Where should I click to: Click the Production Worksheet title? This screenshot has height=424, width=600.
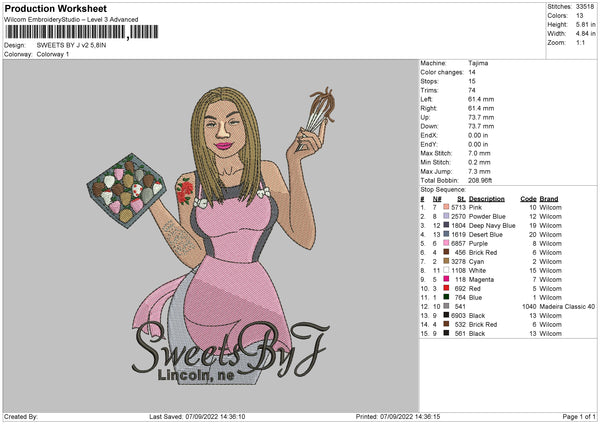point(55,8)
